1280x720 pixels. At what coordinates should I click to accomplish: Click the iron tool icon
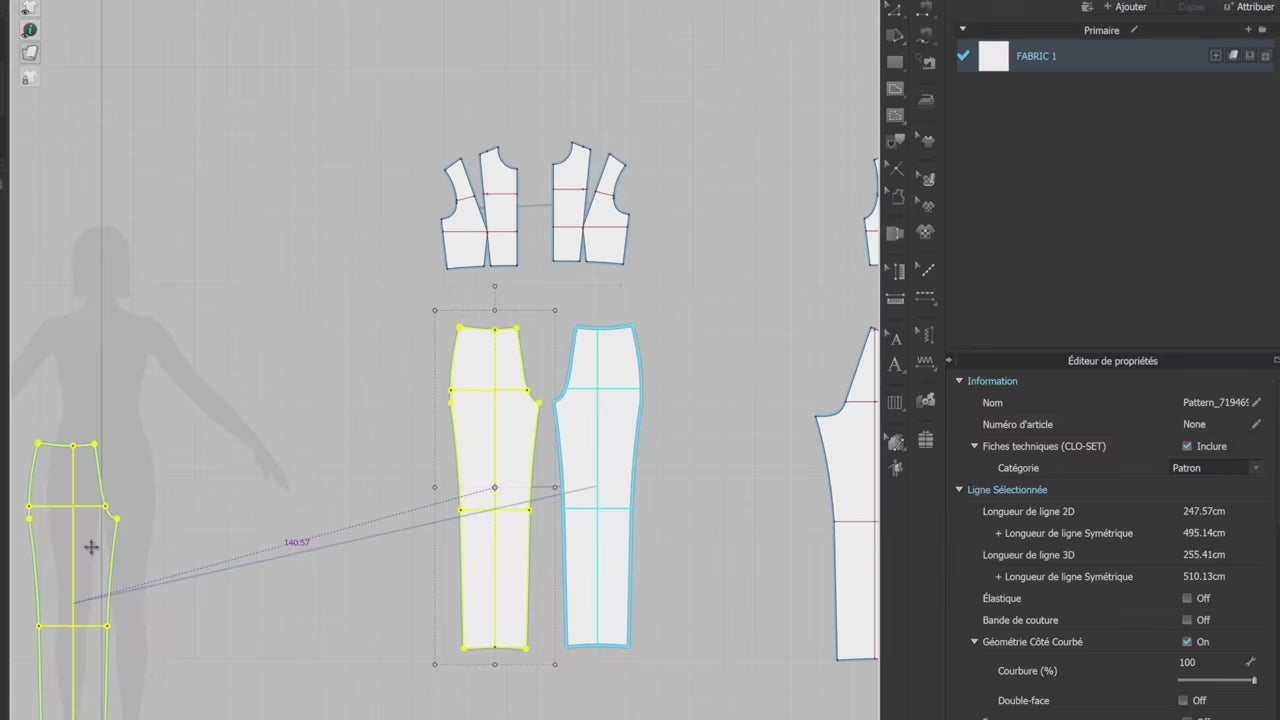926,99
